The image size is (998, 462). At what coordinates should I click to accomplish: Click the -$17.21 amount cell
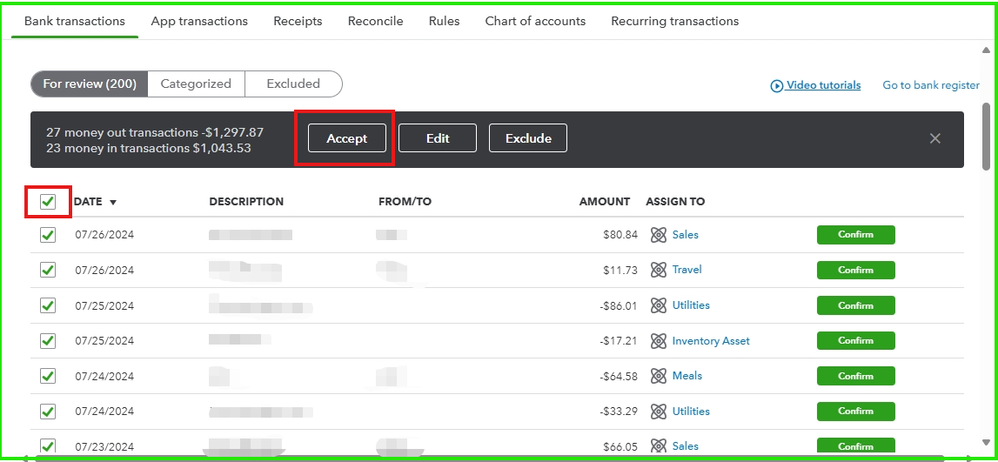point(619,341)
